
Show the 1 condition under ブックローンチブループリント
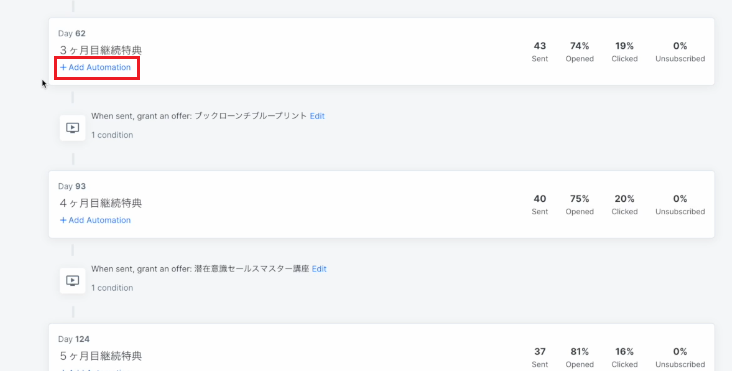(112, 135)
